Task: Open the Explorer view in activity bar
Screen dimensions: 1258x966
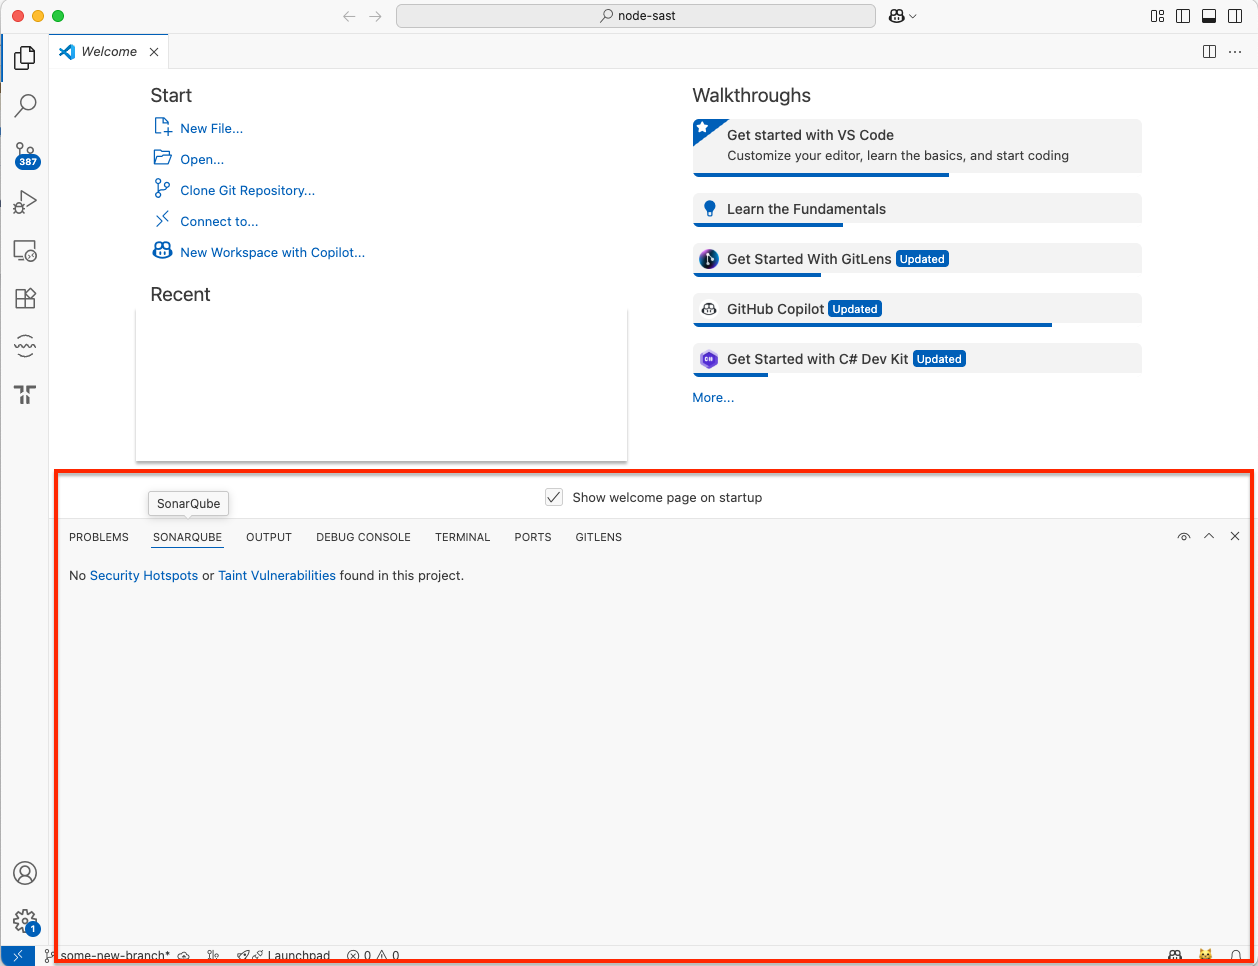Action: pyautogui.click(x=25, y=58)
